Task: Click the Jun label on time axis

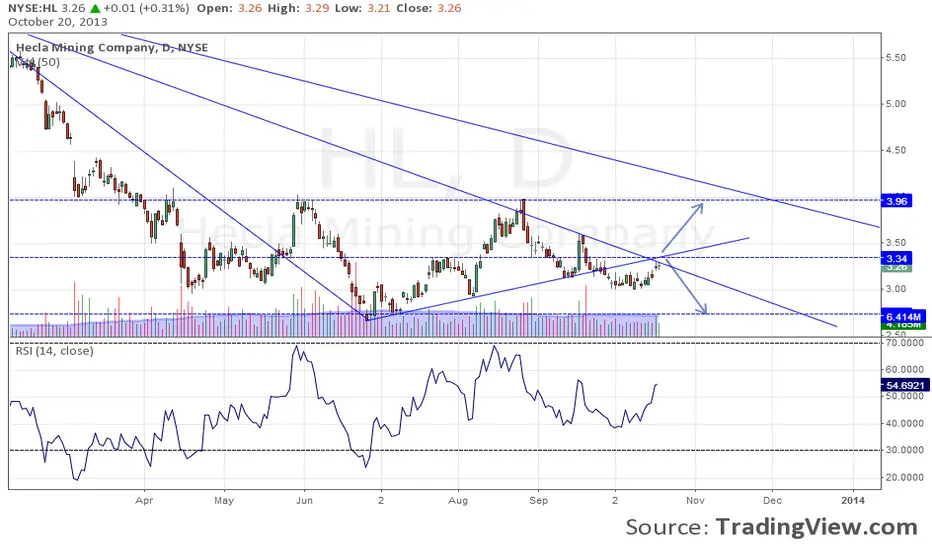Action: click(x=304, y=501)
